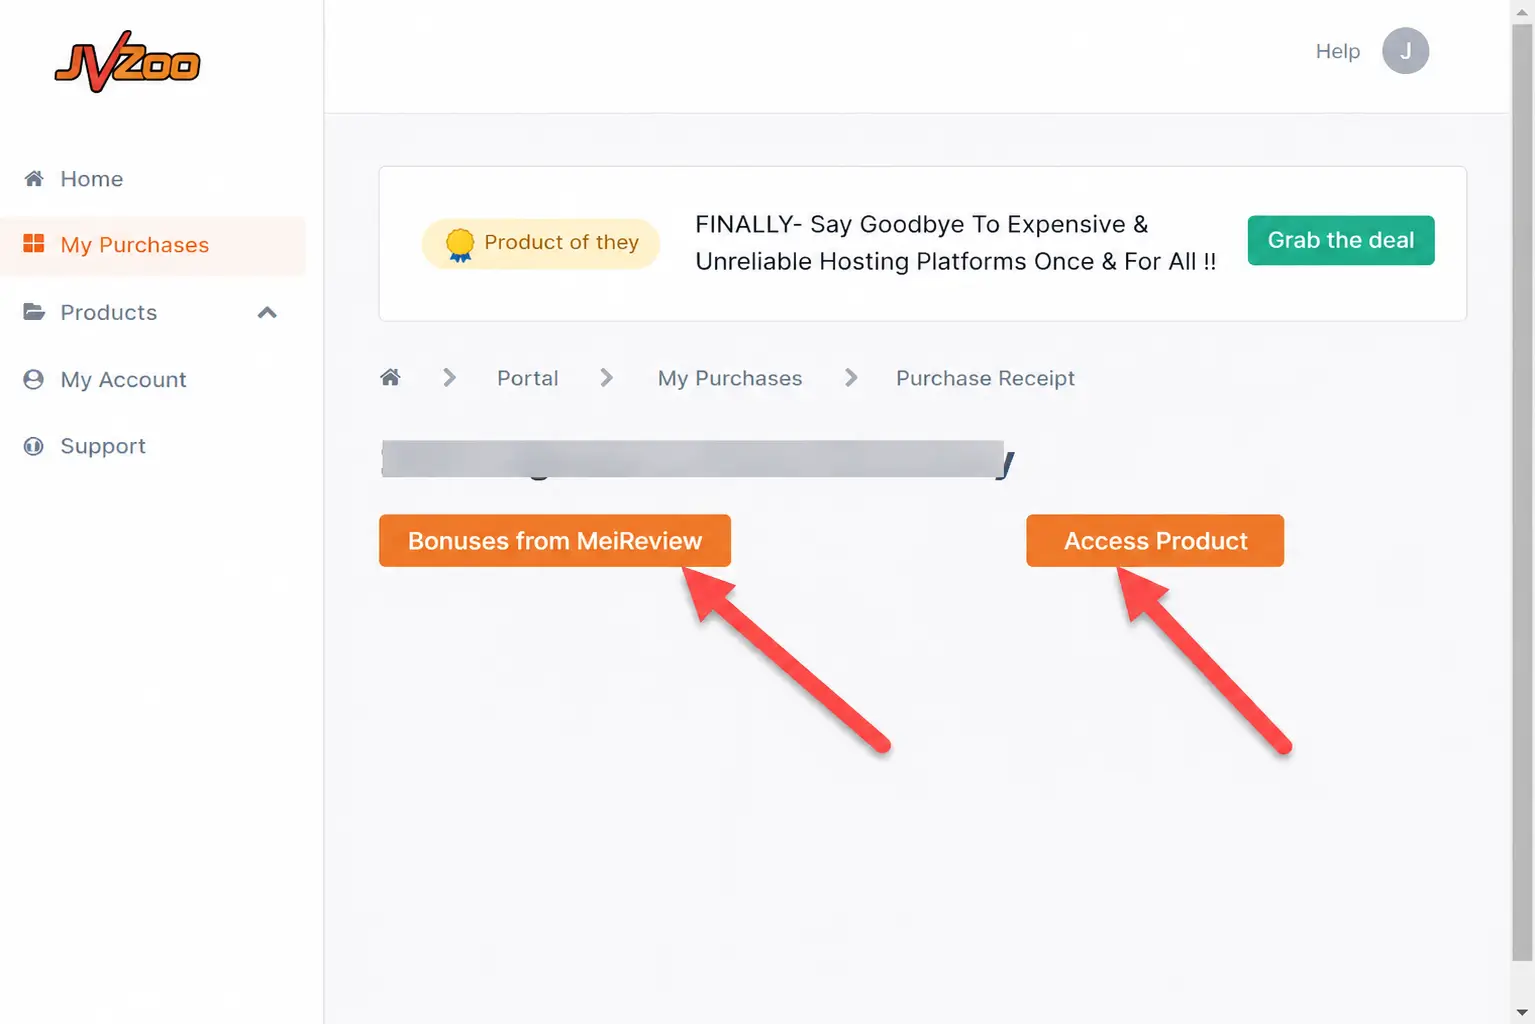Click the Access Product button
Image resolution: width=1535 pixels, height=1024 pixels.
(1155, 541)
